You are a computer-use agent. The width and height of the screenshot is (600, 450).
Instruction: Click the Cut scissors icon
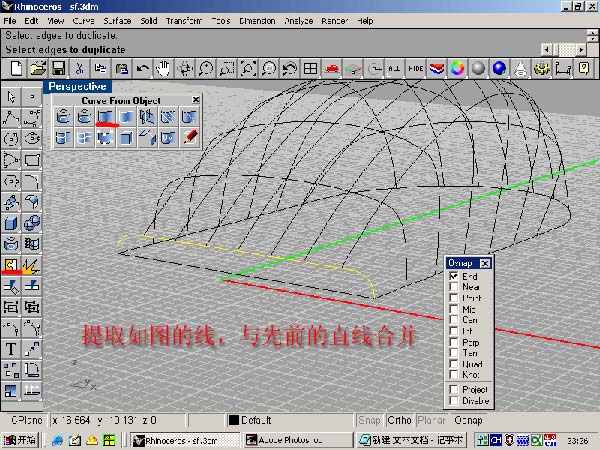(x=79, y=68)
